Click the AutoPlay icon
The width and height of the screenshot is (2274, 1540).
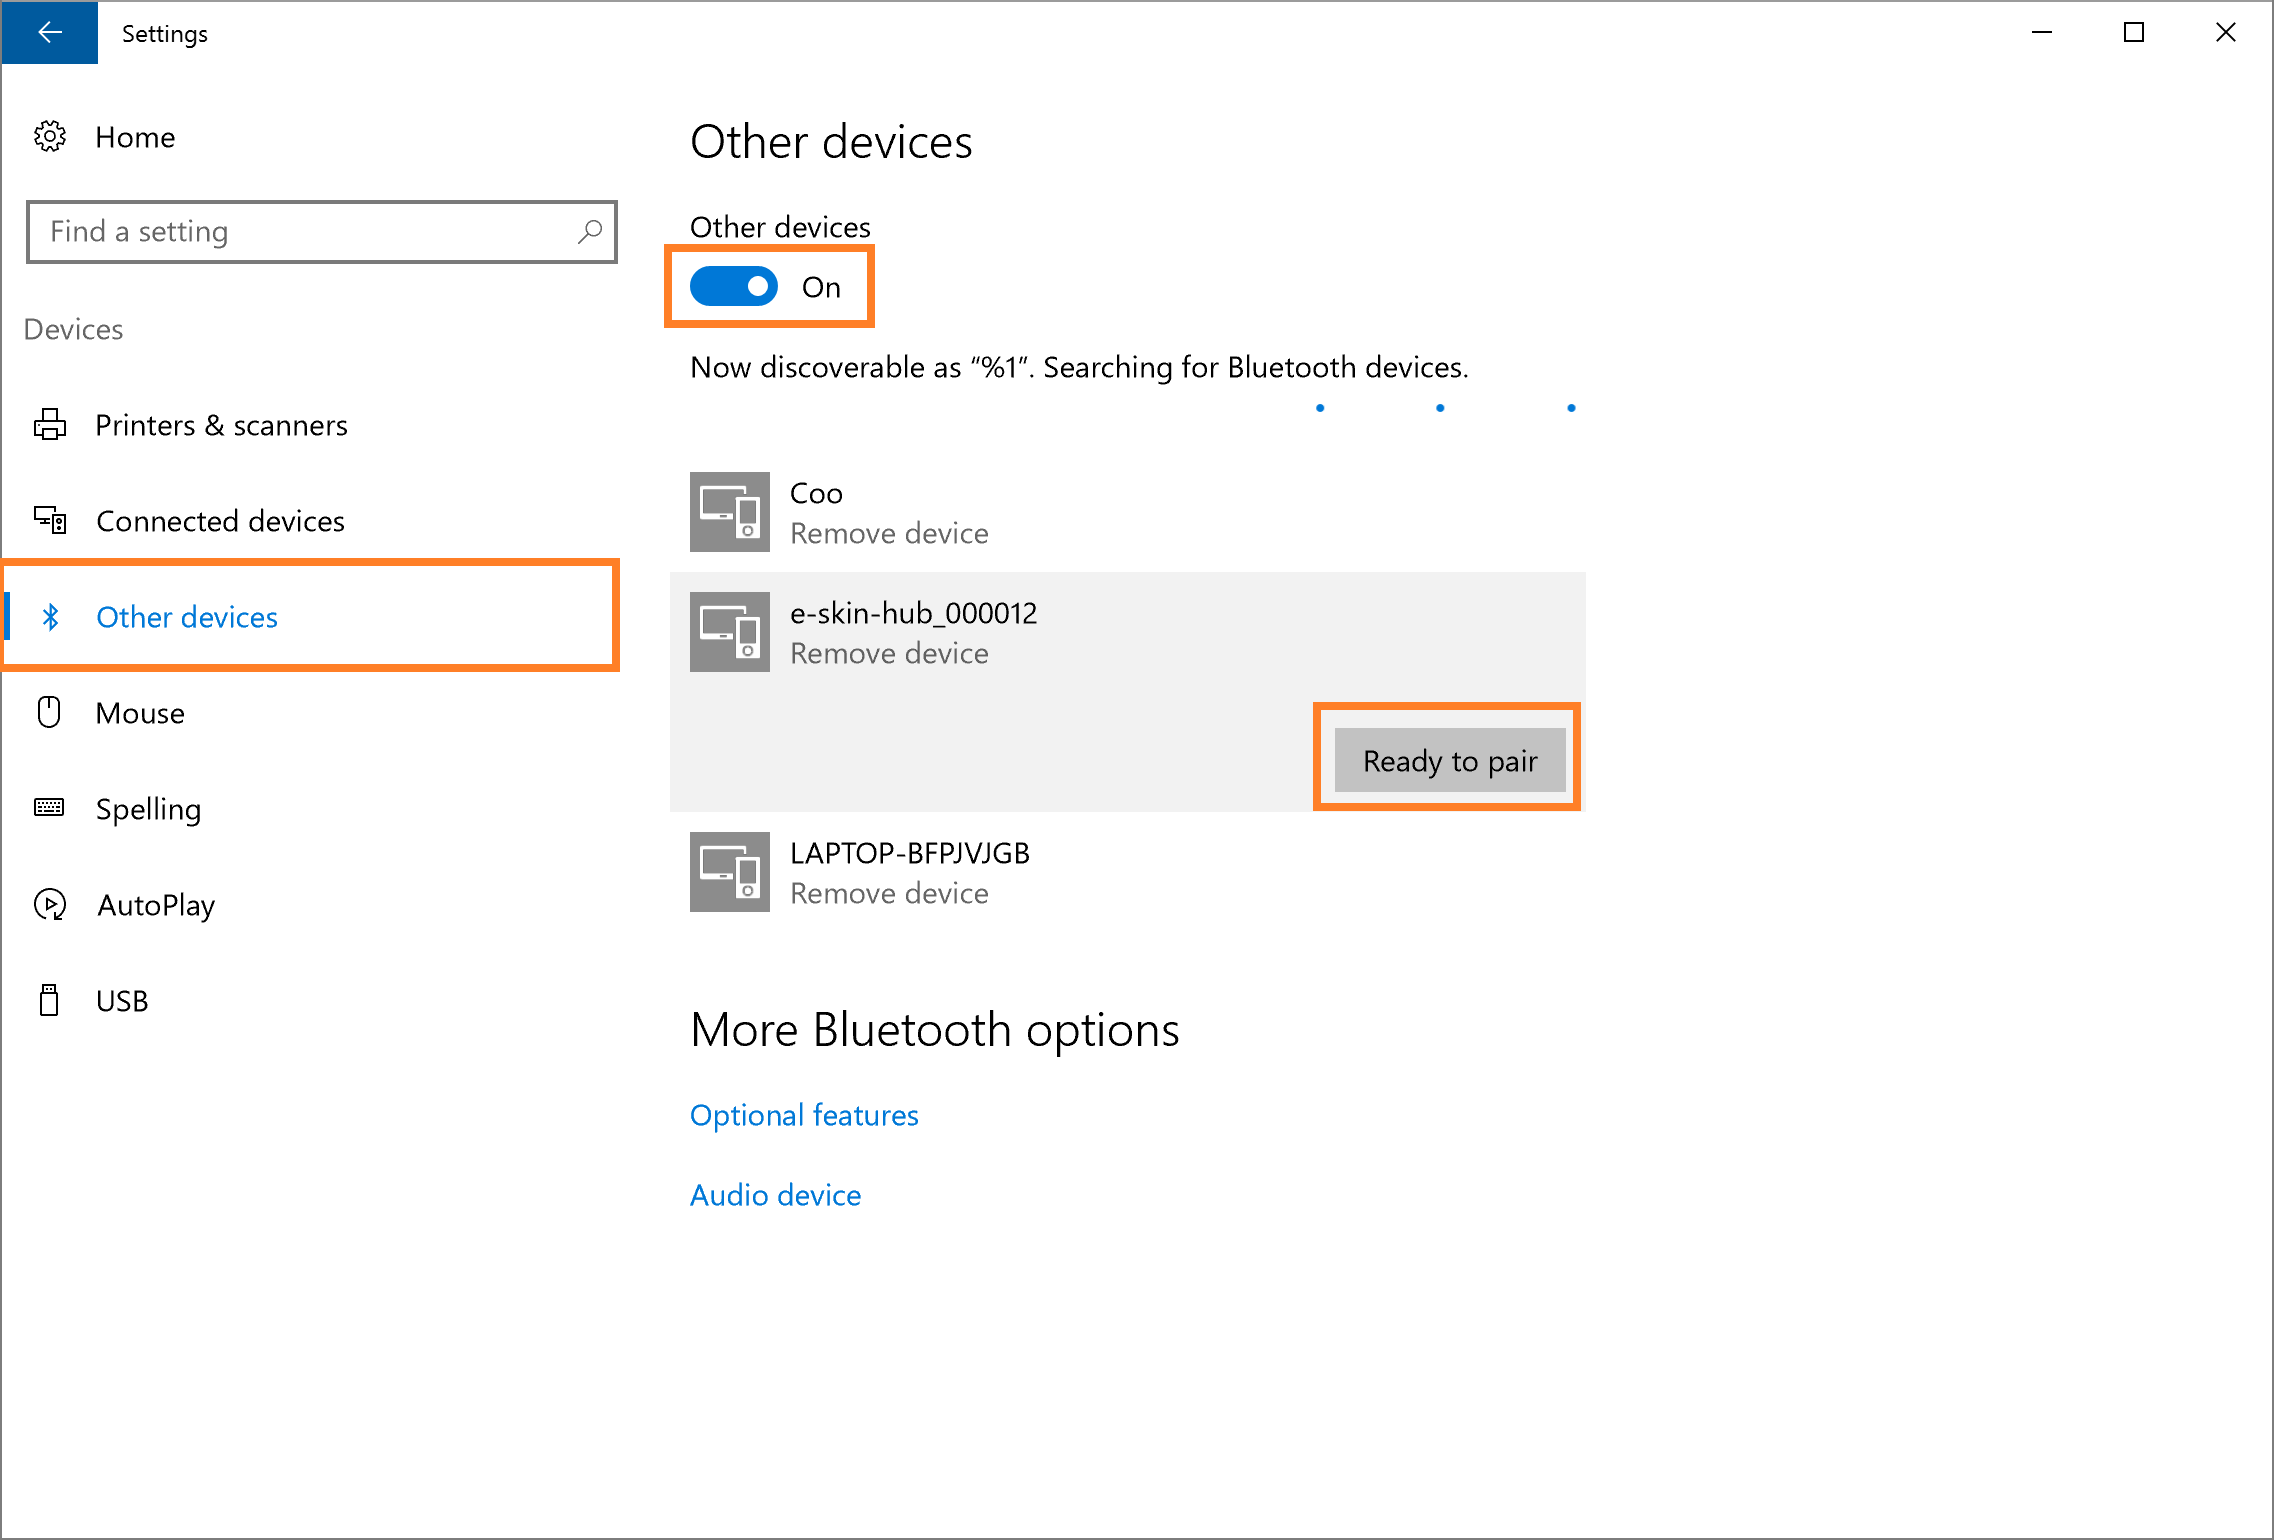pos(50,905)
